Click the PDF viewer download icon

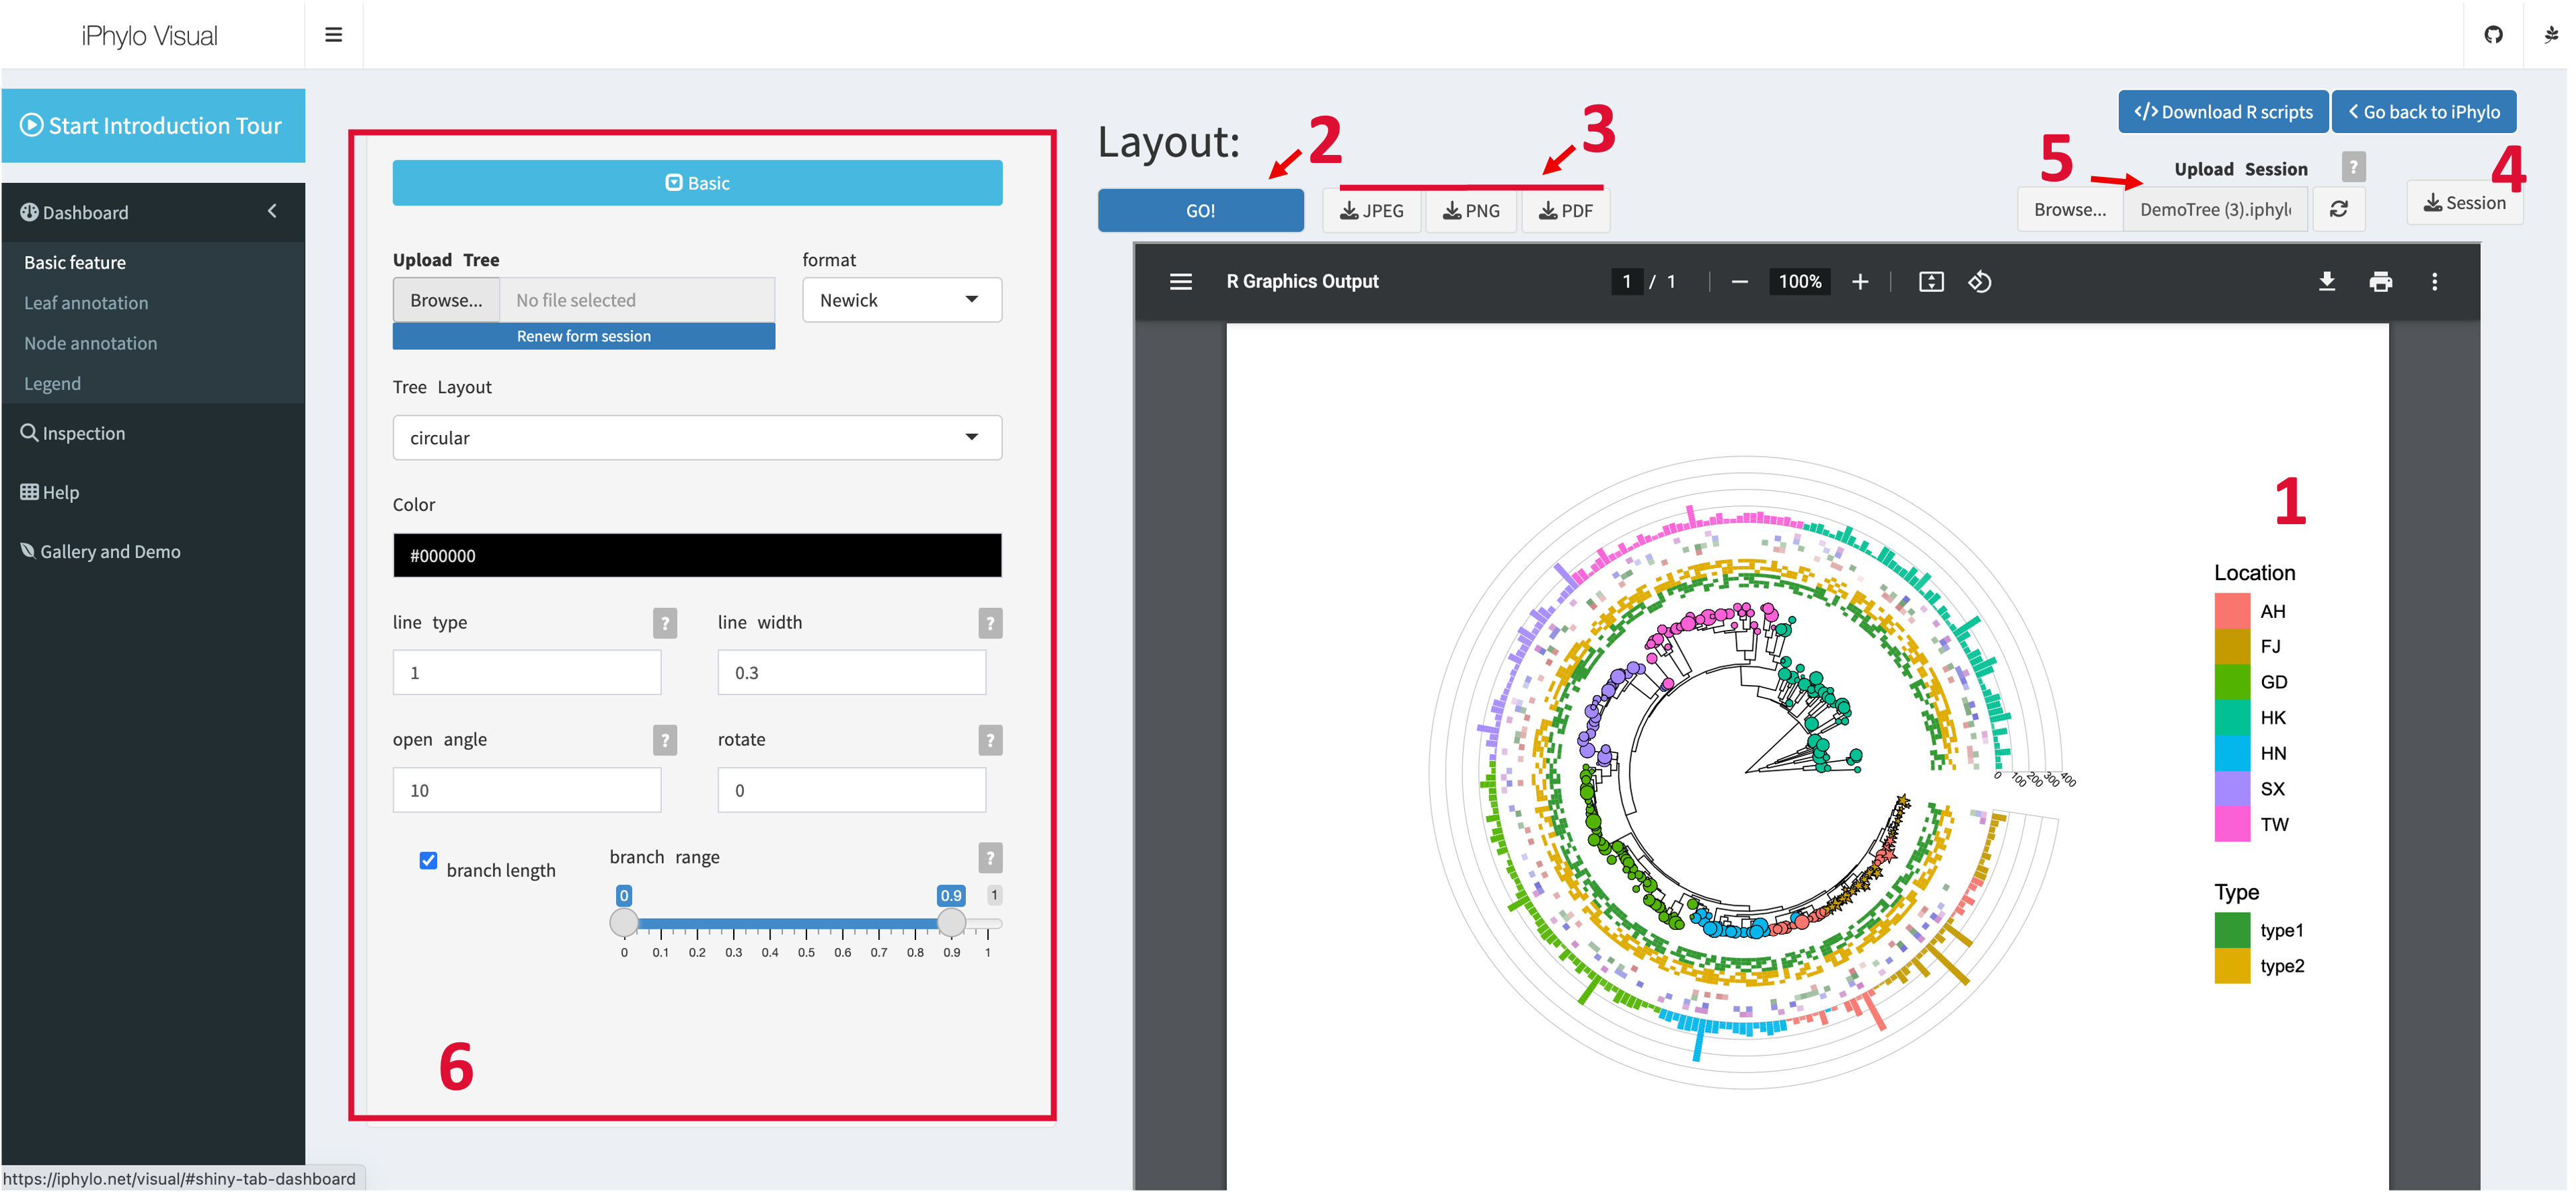tap(2326, 282)
